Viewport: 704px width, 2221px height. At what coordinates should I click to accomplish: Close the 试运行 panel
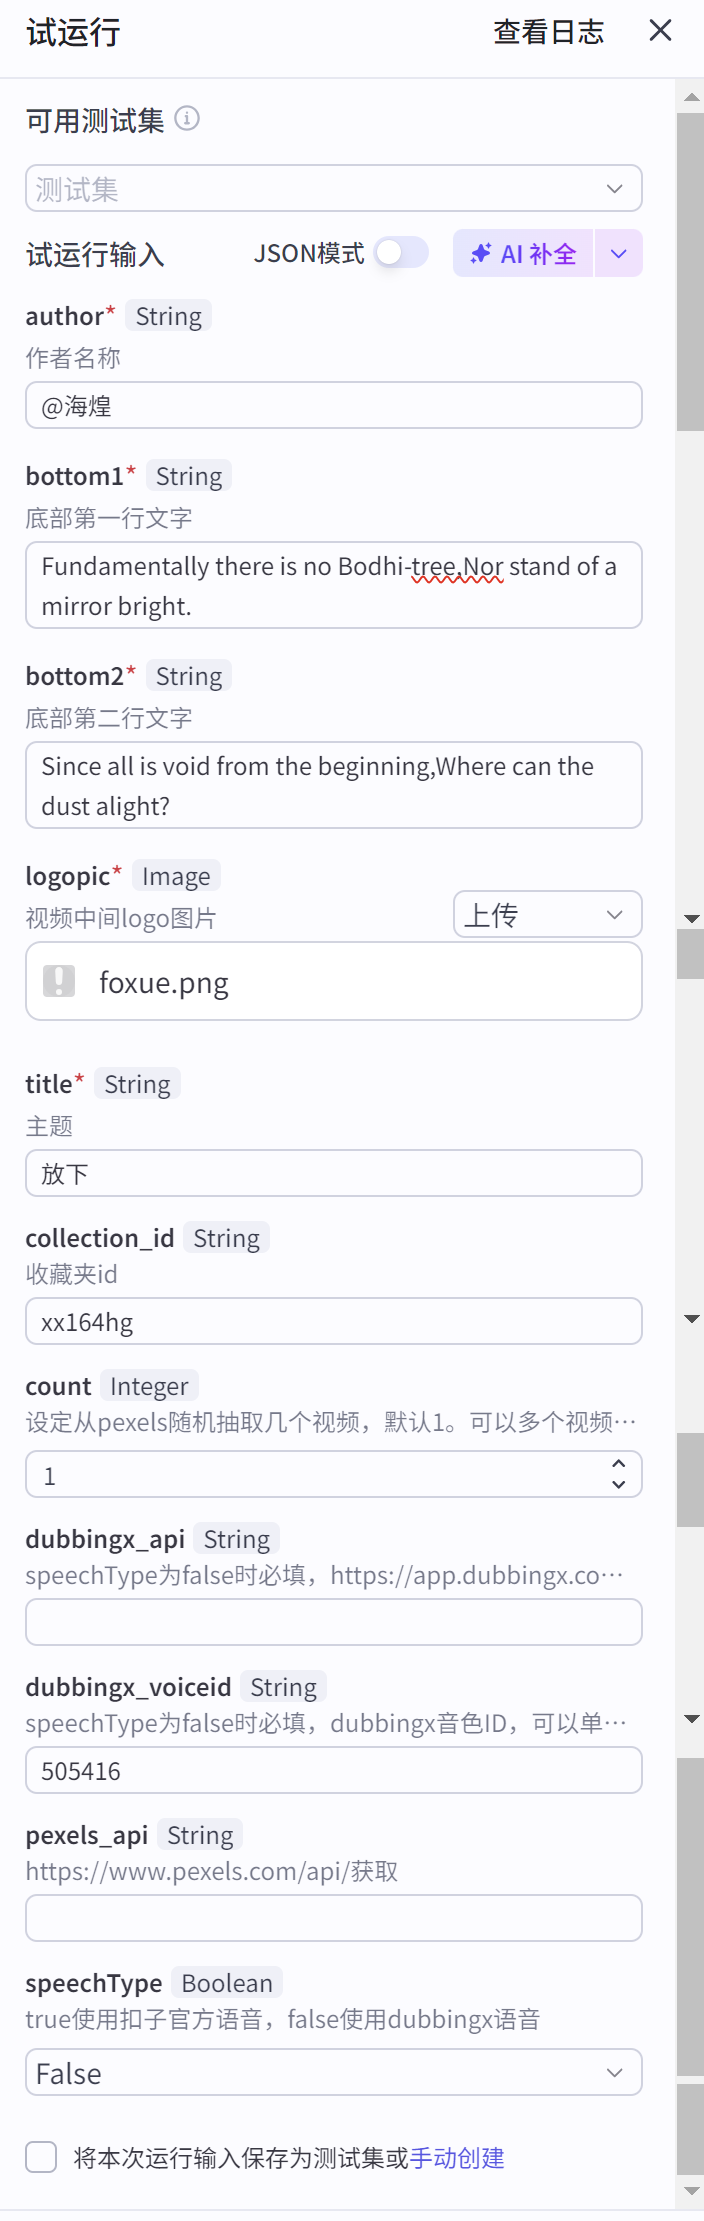click(660, 31)
